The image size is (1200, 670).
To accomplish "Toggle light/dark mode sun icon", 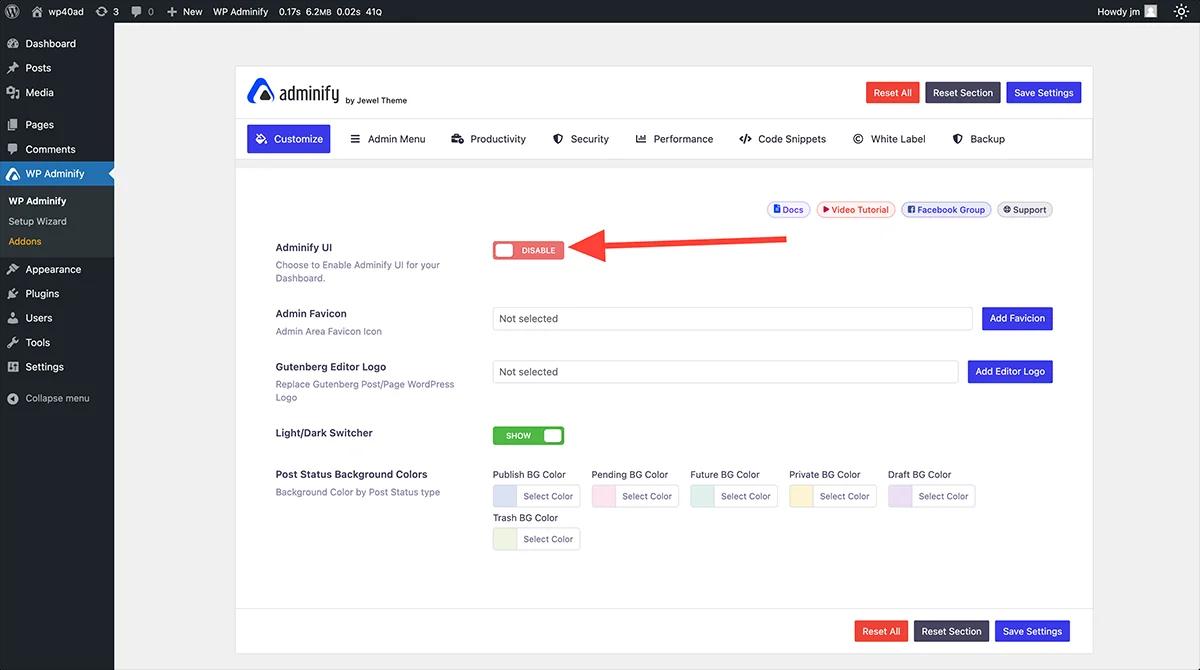I will pos(1181,11).
